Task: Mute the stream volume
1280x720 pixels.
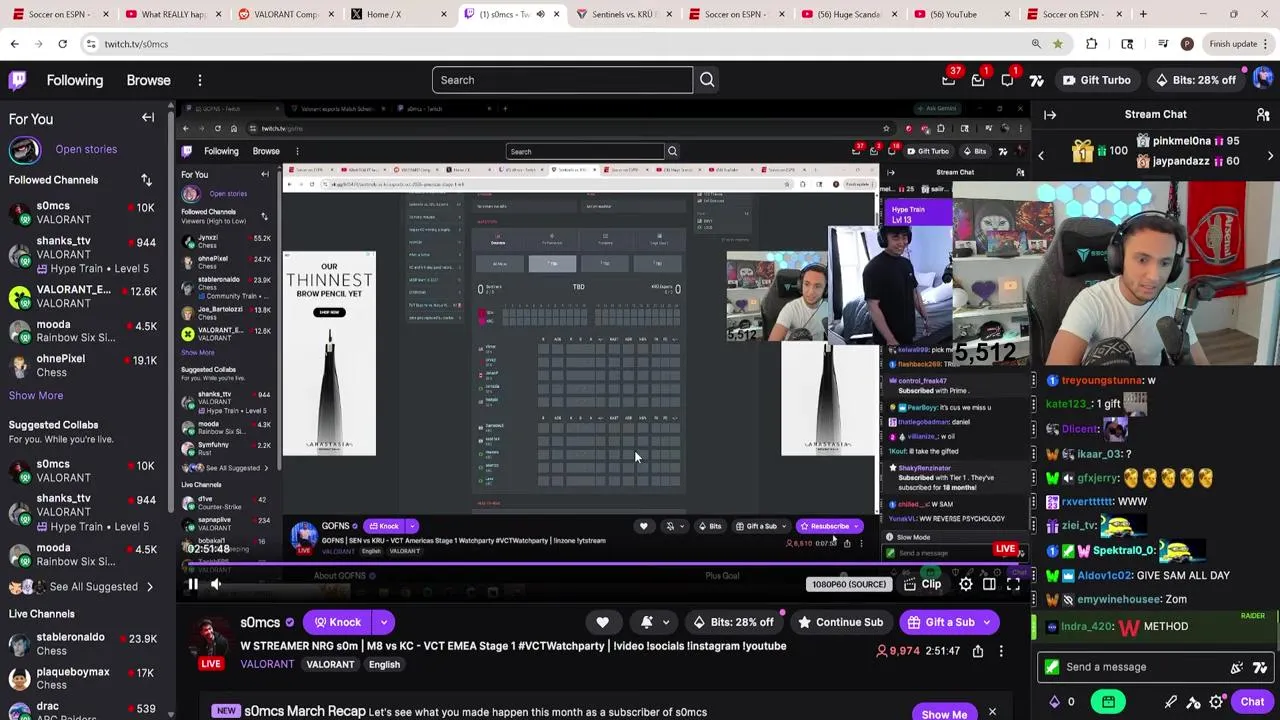Action: (216, 584)
